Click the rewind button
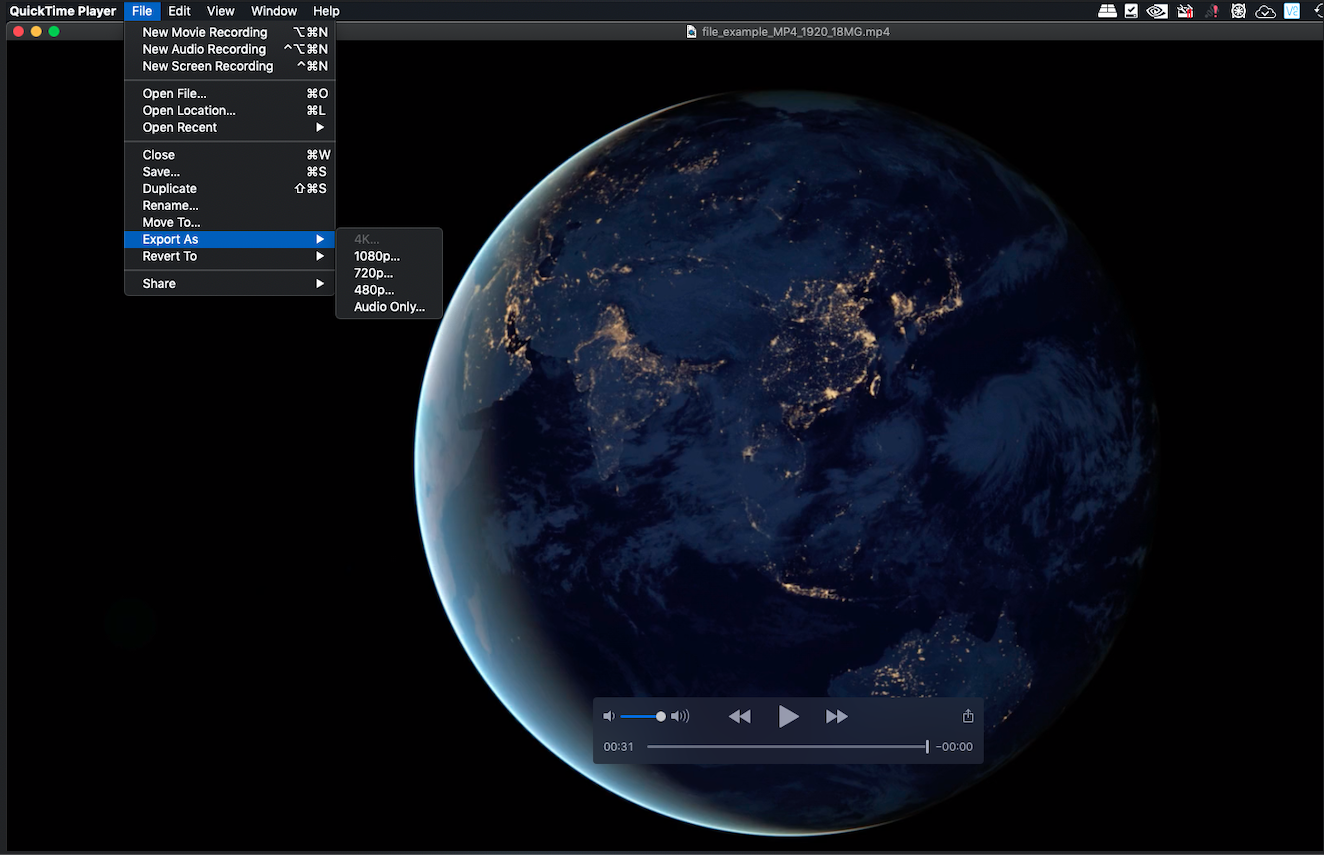Screen dimensions: 1324x855 click(x=739, y=716)
